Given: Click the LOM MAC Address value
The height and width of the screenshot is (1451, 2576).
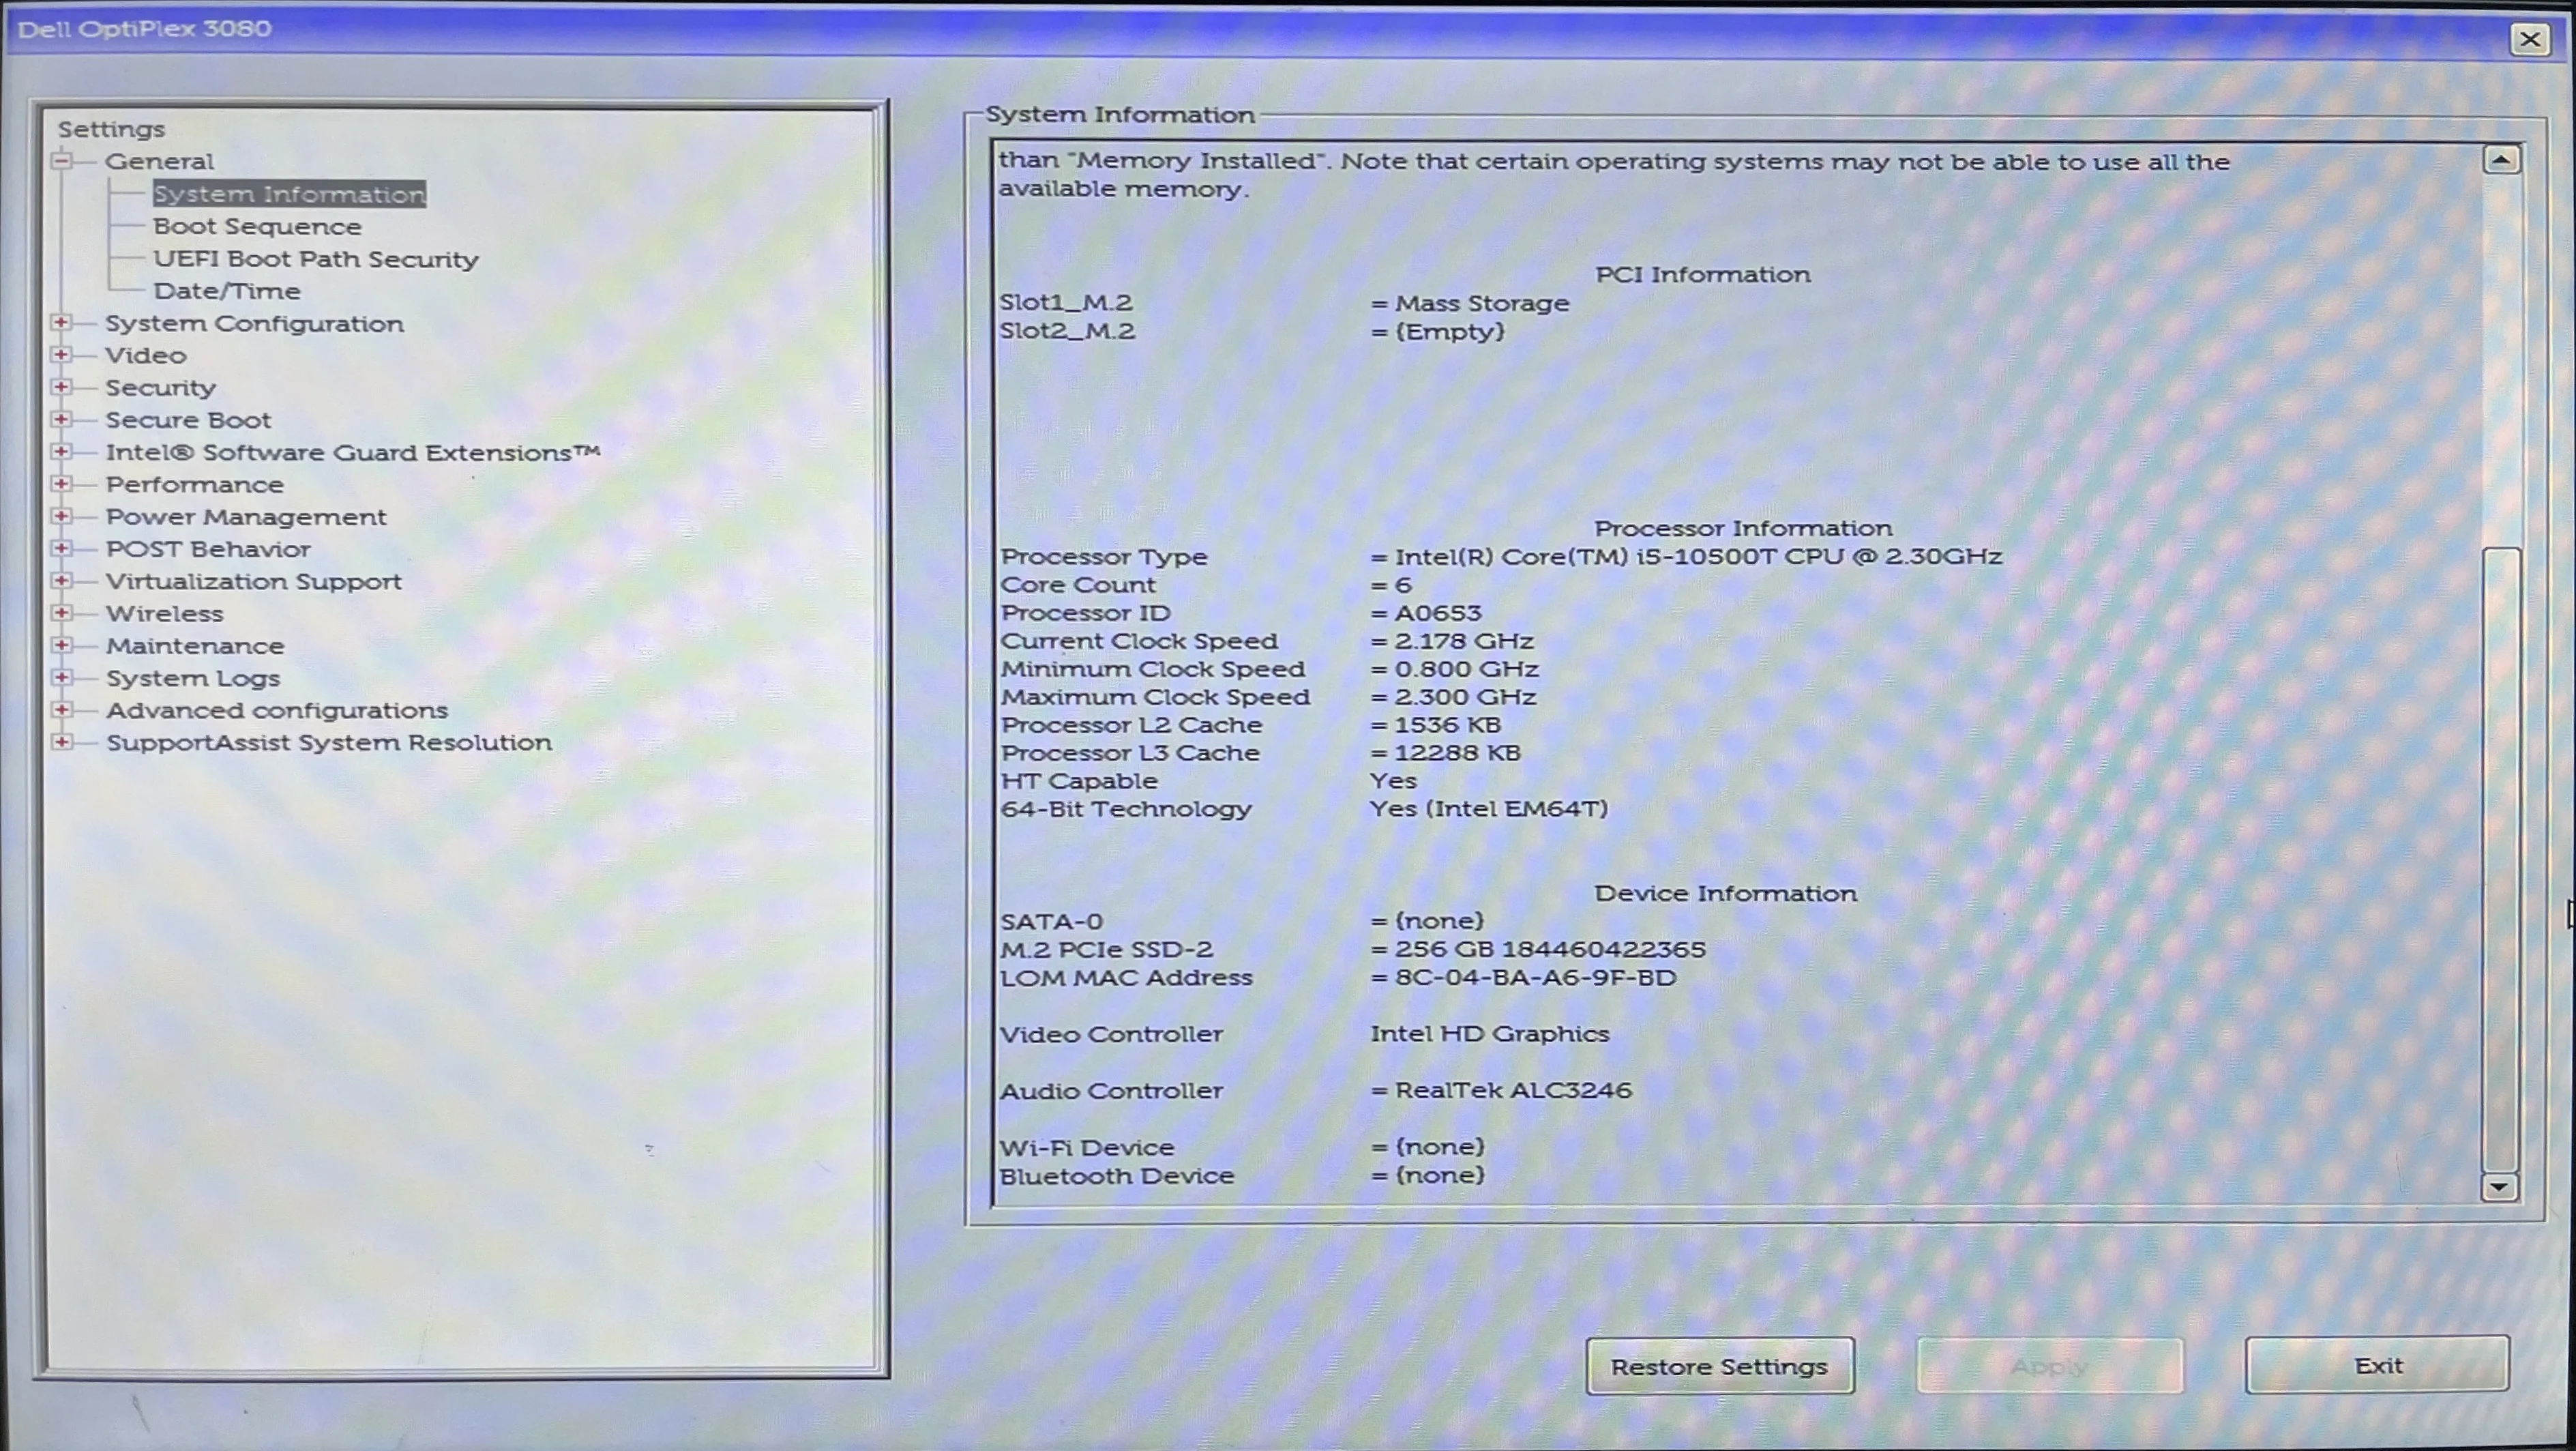Looking at the screenshot, I should pyautogui.click(x=1535, y=977).
